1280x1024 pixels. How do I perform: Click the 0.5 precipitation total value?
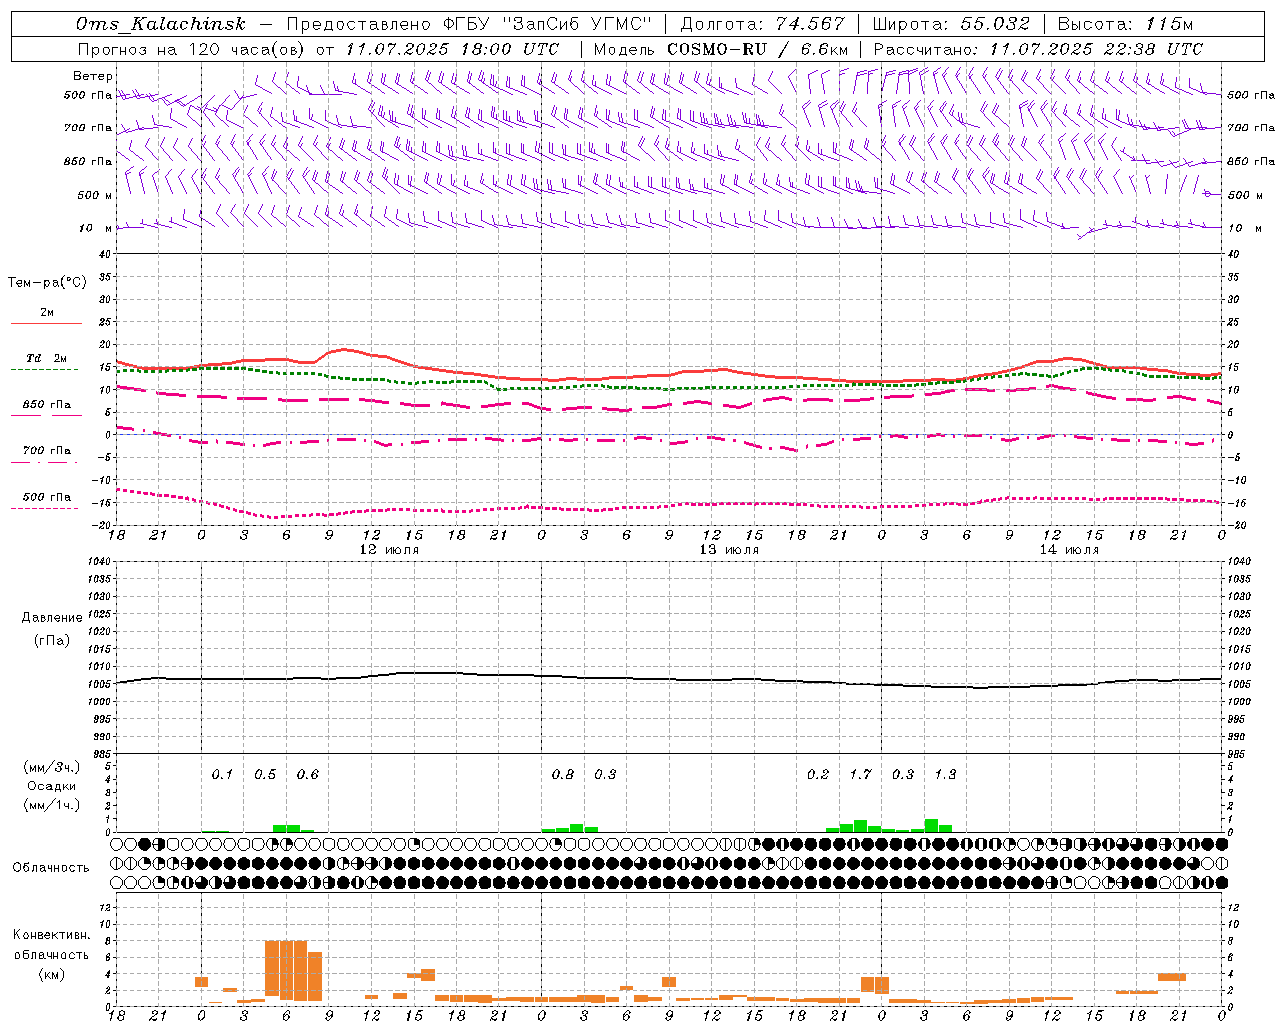[x=265, y=774]
